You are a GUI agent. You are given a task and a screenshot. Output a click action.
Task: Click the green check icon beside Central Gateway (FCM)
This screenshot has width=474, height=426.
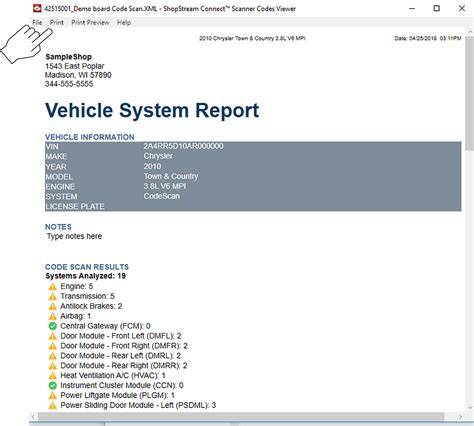[53, 326]
